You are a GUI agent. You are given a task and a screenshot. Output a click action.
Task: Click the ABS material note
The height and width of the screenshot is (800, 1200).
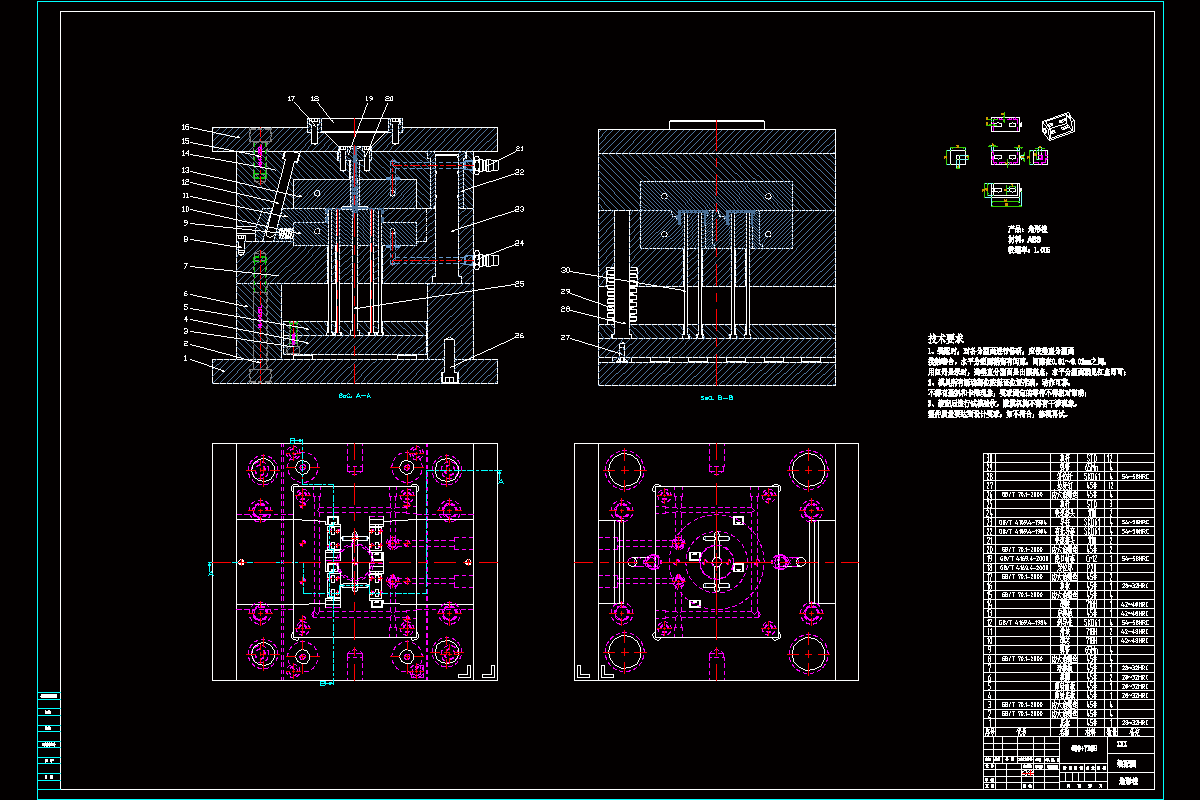[x=1025, y=239]
